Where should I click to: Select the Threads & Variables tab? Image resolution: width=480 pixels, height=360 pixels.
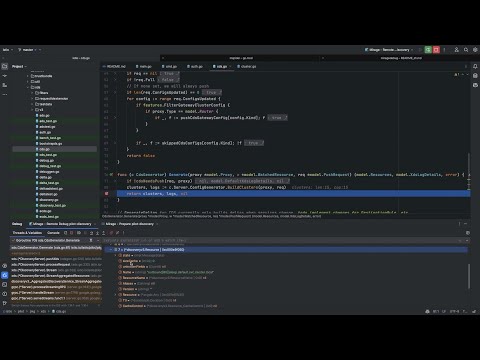click(x=27, y=233)
